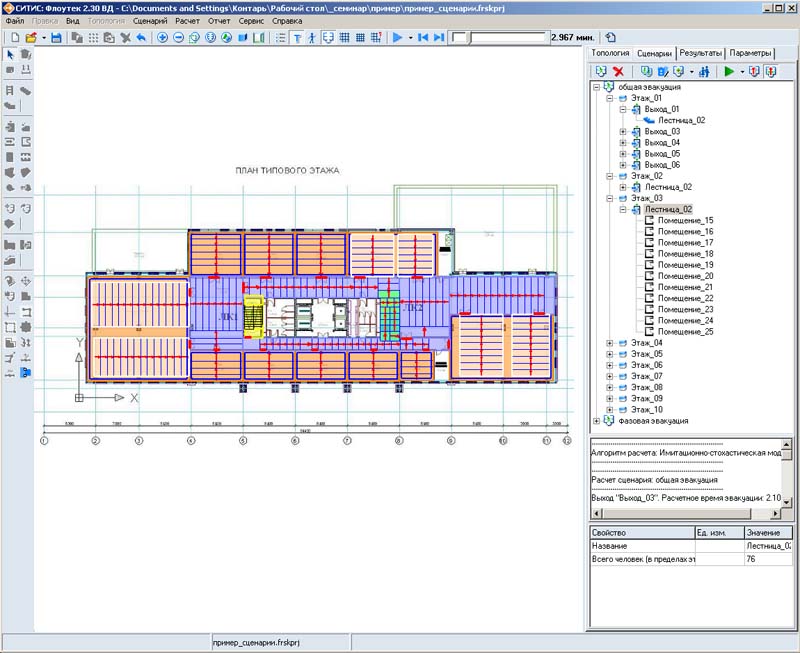Click the Zoom out magnifier icon
The image size is (800, 653).
(178, 37)
